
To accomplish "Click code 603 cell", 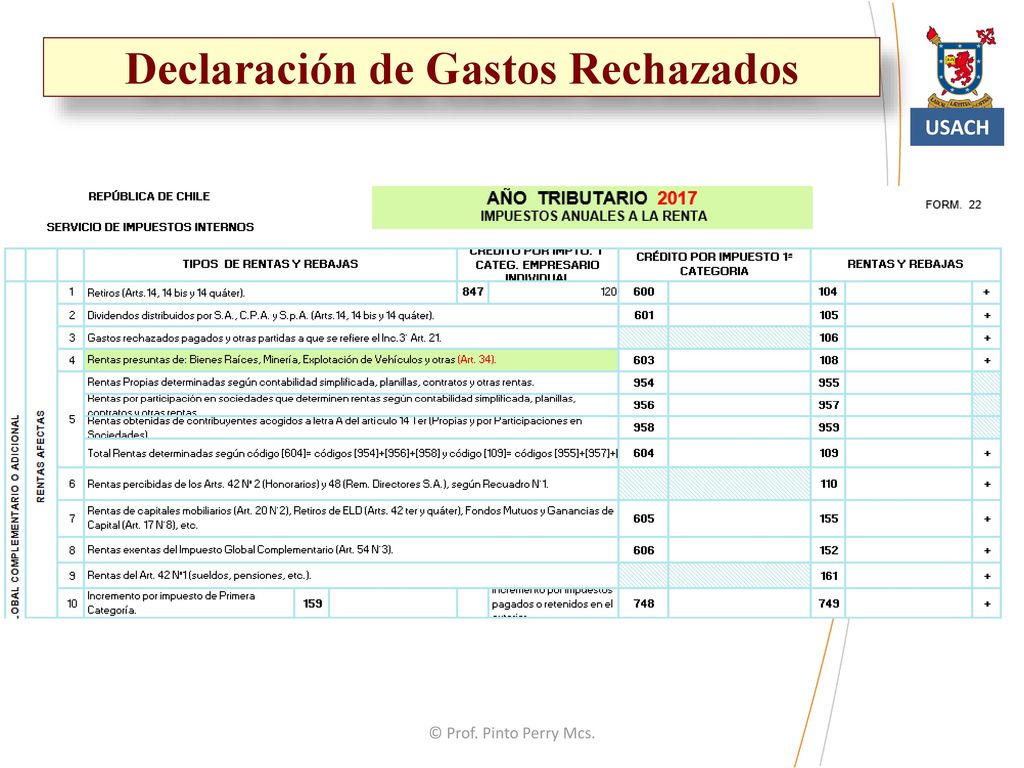I will 643,360.
